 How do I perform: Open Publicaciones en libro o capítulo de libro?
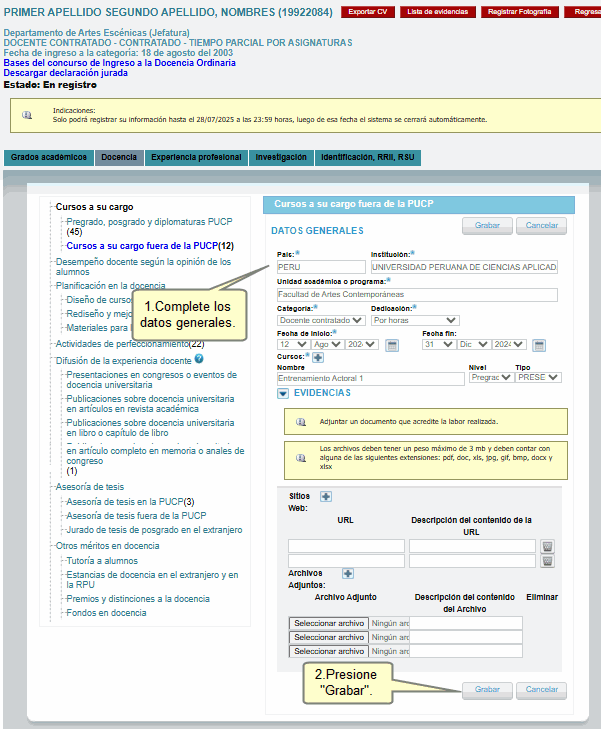click(x=150, y=428)
